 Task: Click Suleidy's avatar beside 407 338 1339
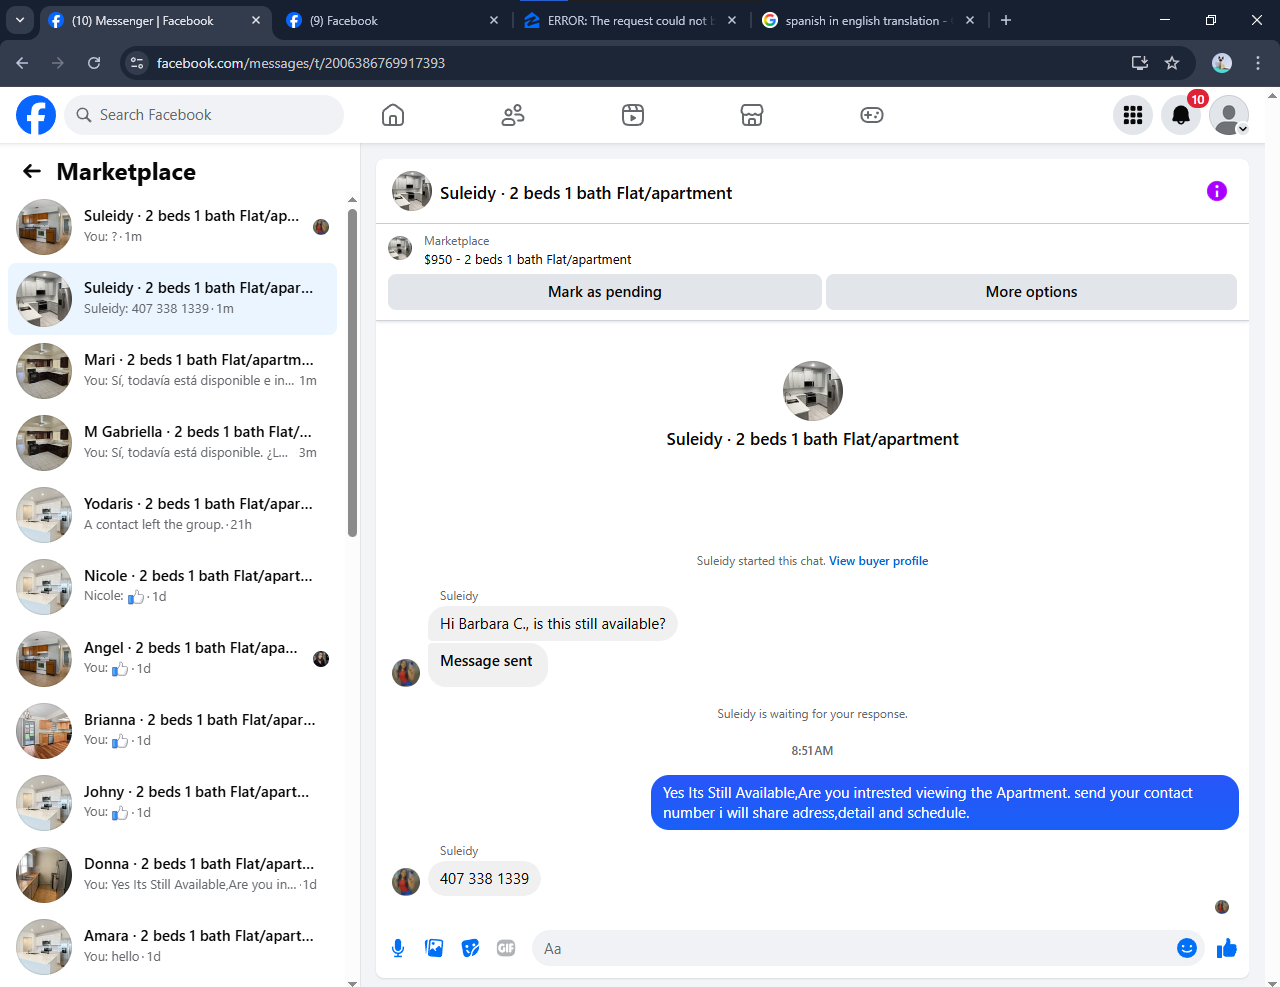coord(406,881)
